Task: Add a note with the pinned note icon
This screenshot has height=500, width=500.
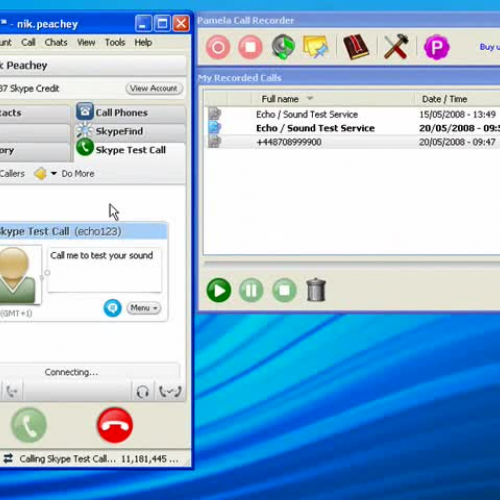Action: [x=315, y=47]
